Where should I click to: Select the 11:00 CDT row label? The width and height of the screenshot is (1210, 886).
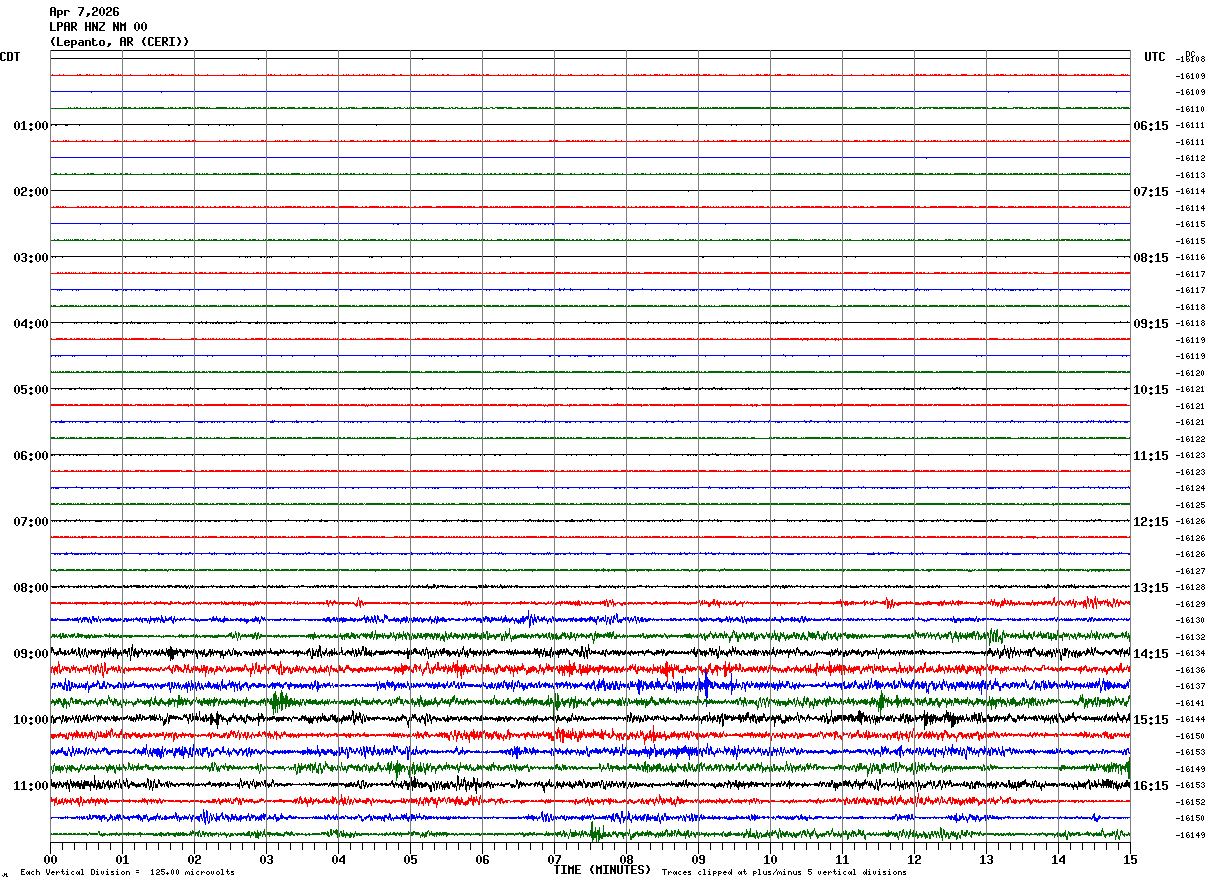[30, 786]
